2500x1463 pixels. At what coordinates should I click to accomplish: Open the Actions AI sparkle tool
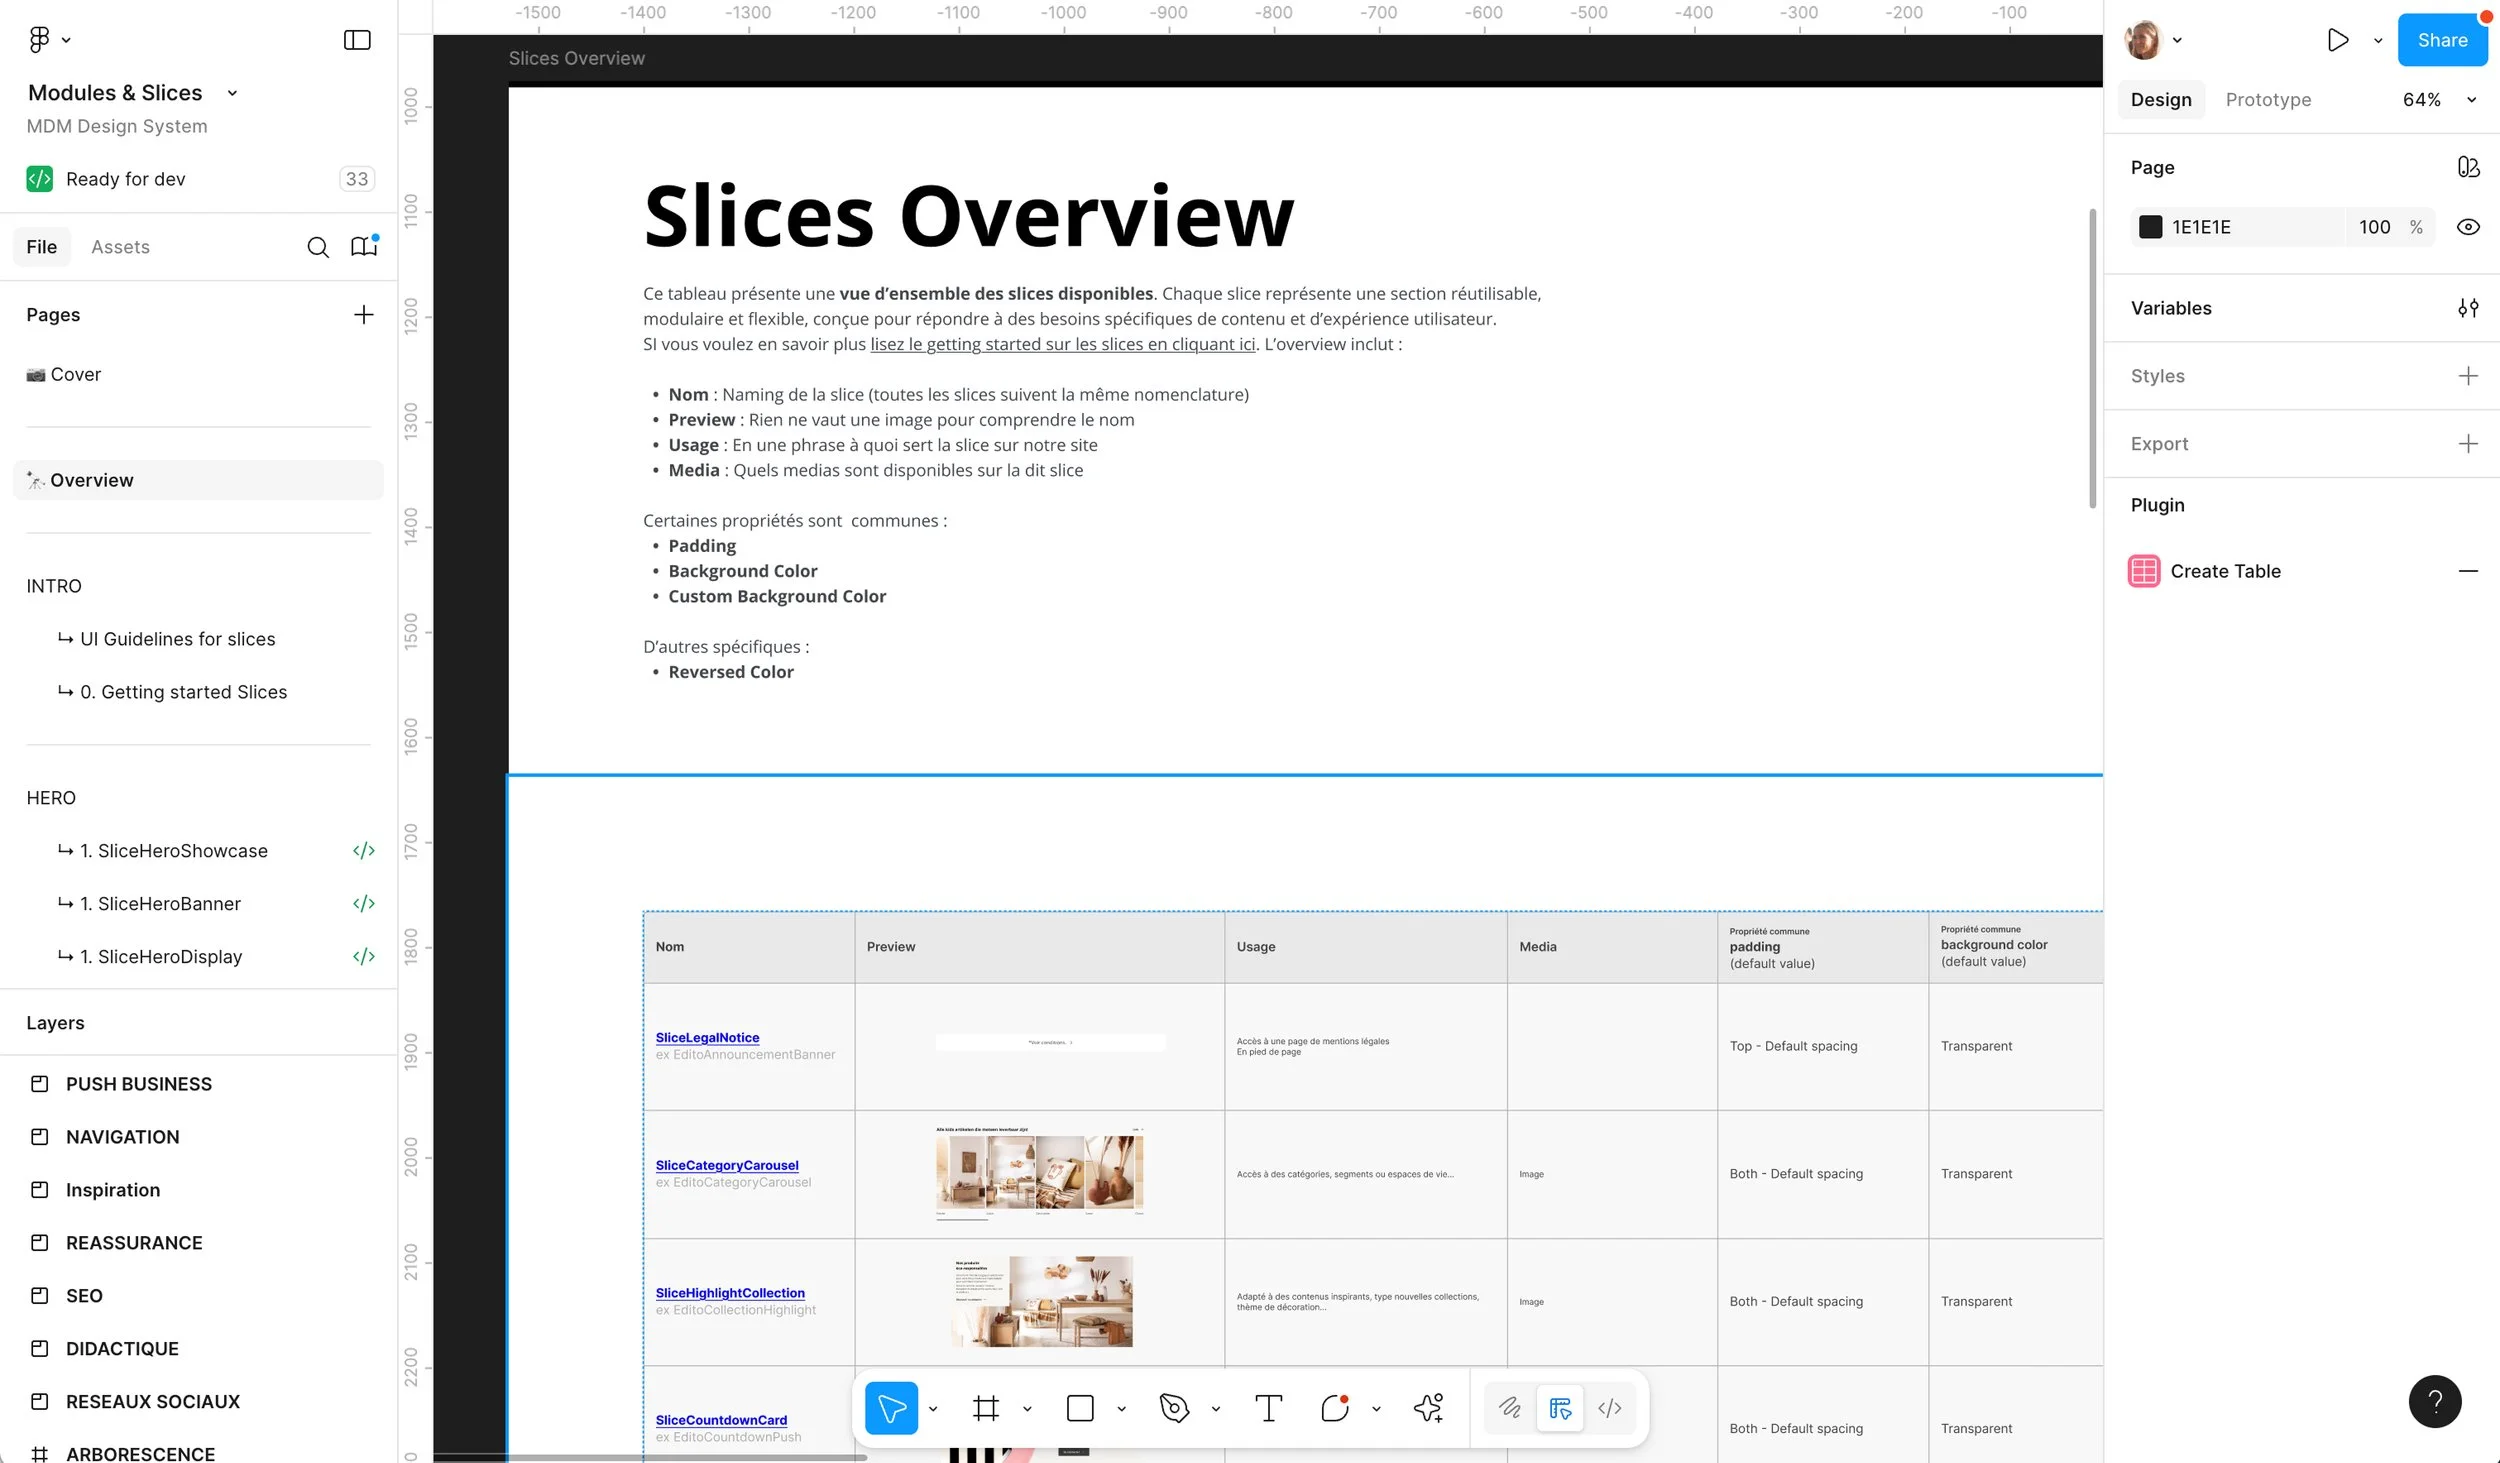tap(1428, 1408)
